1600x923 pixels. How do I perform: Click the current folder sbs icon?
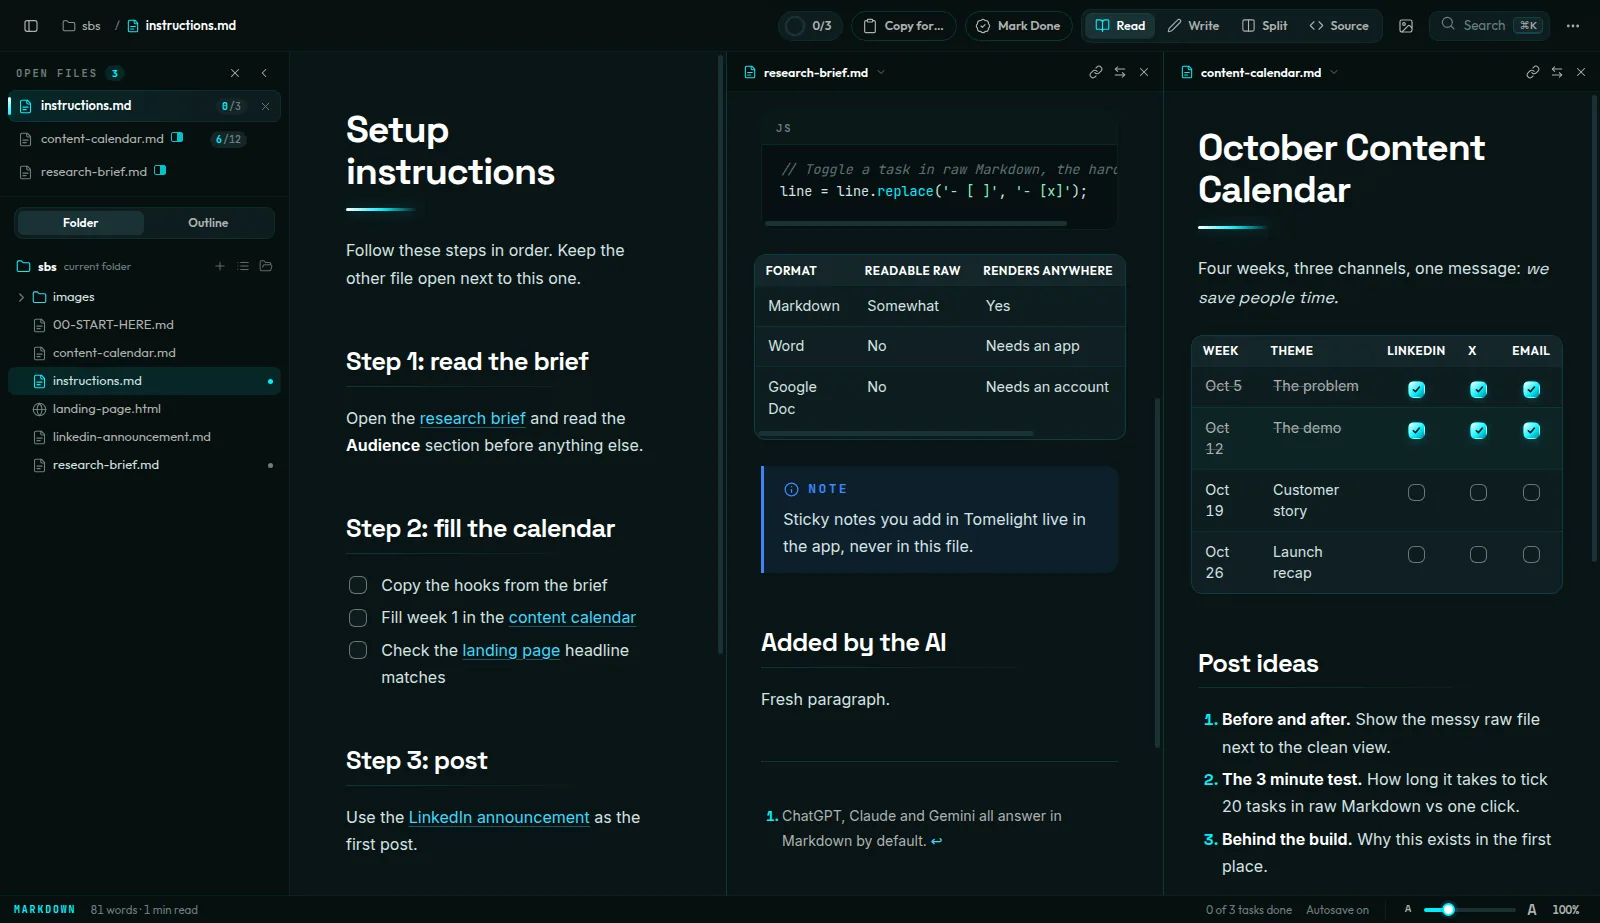(x=24, y=266)
